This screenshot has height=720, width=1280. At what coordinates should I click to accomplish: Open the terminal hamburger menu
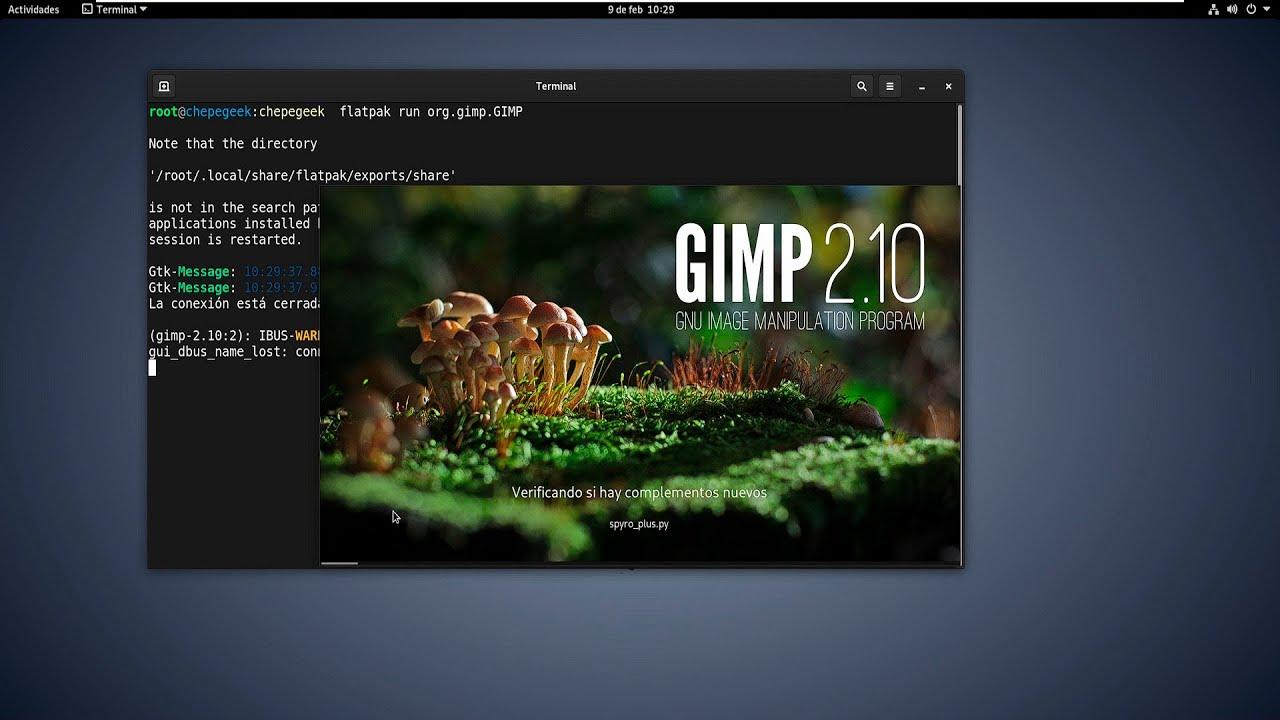tap(889, 86)
